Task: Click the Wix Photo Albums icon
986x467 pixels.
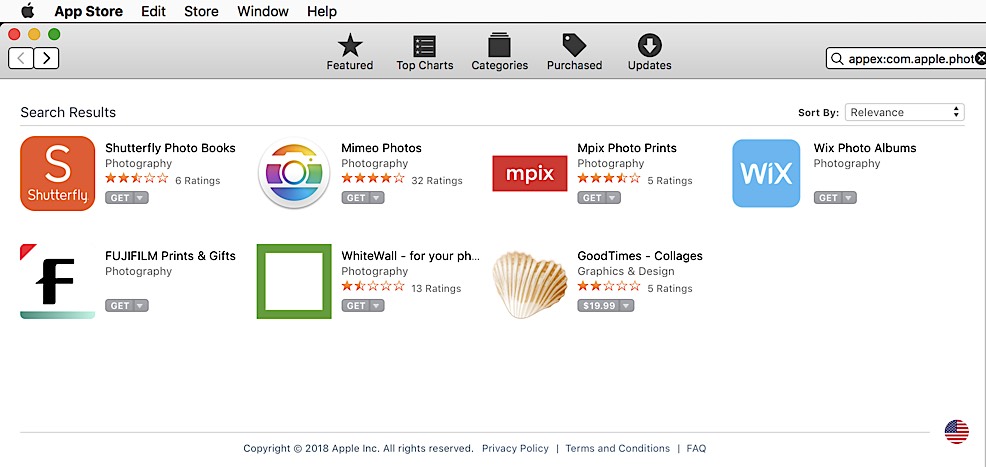Action: tap(766, 174)
